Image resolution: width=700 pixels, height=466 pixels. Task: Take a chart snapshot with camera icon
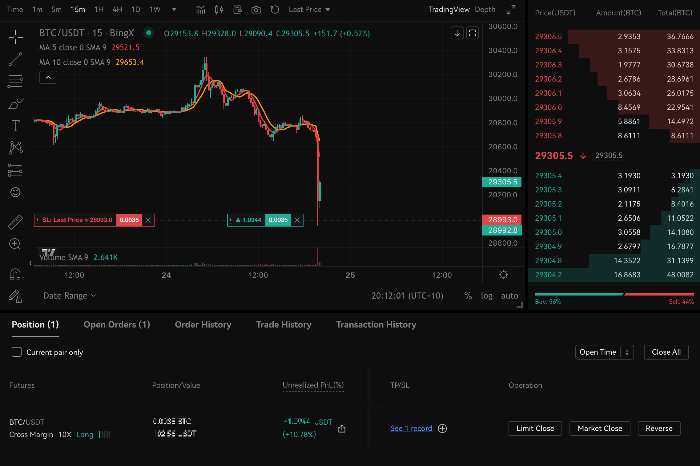256,10
